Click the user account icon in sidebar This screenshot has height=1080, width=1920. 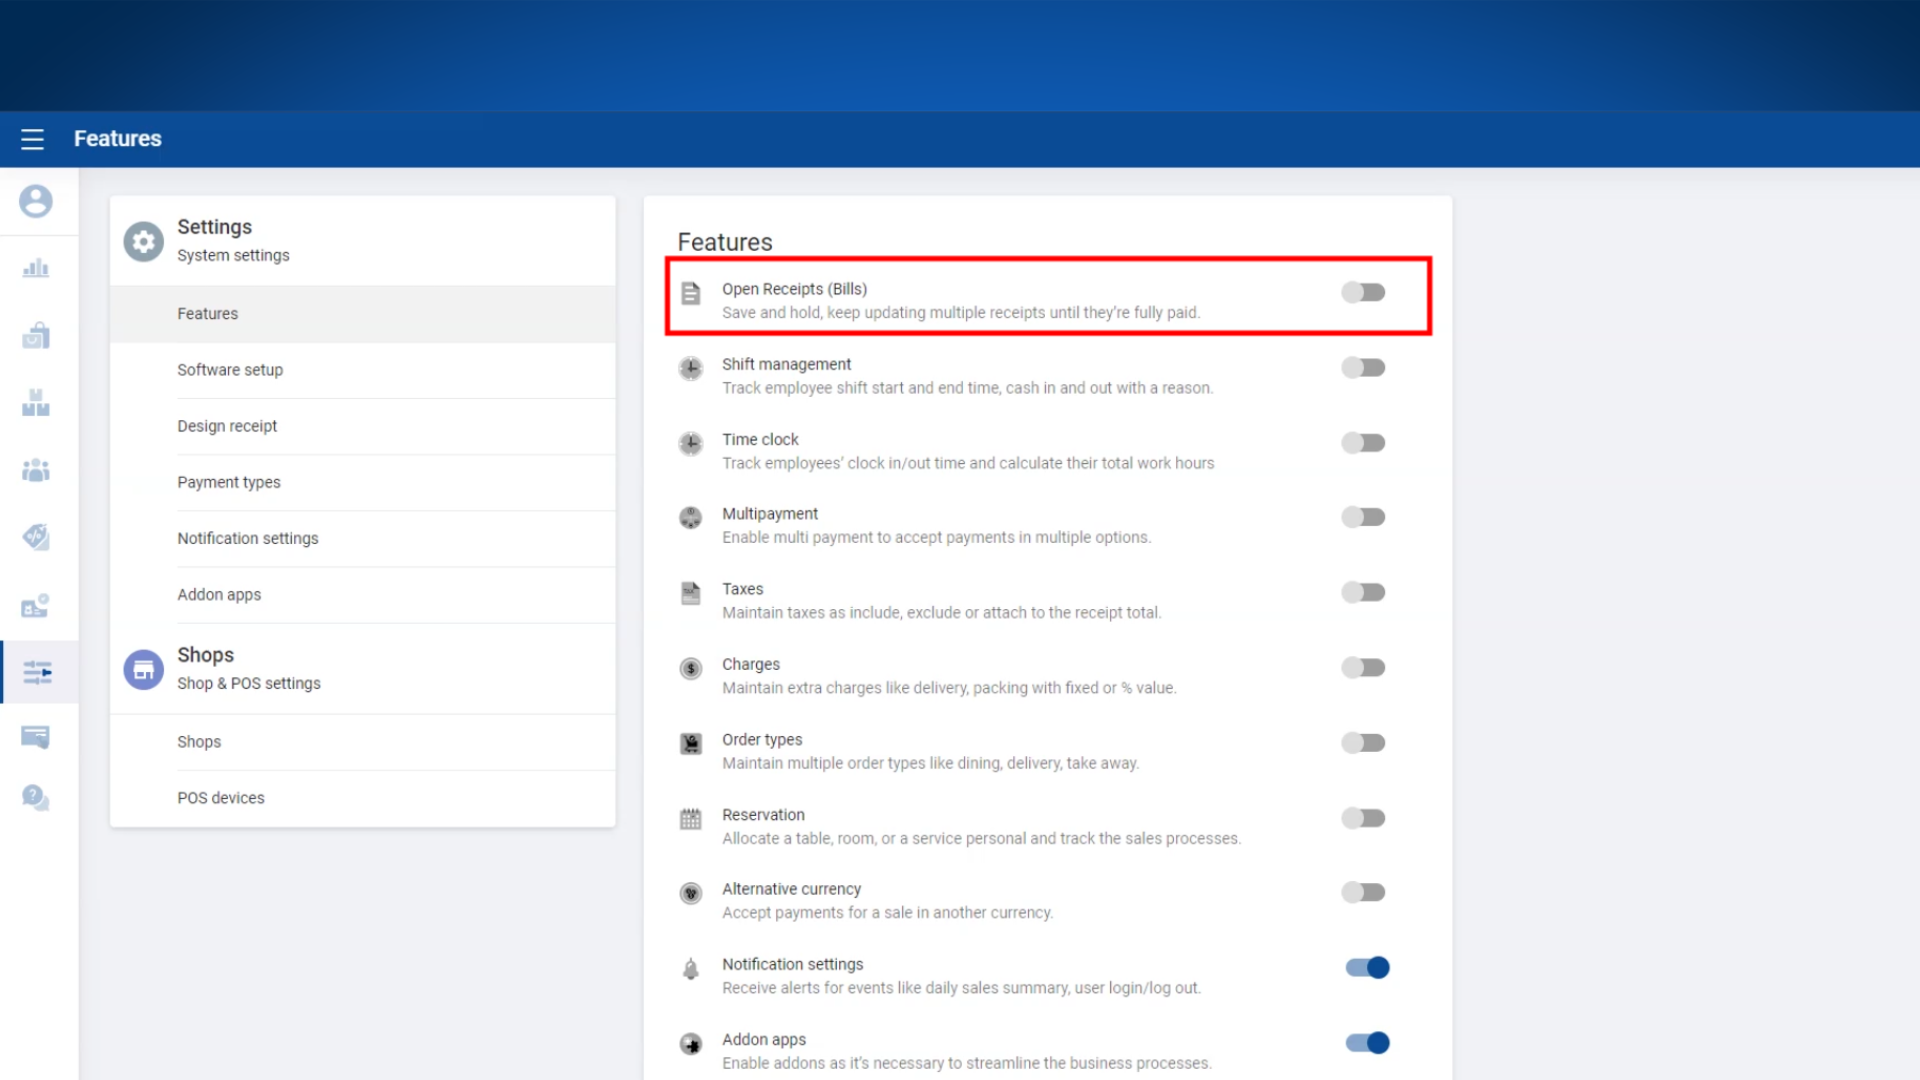click(36, 201)
